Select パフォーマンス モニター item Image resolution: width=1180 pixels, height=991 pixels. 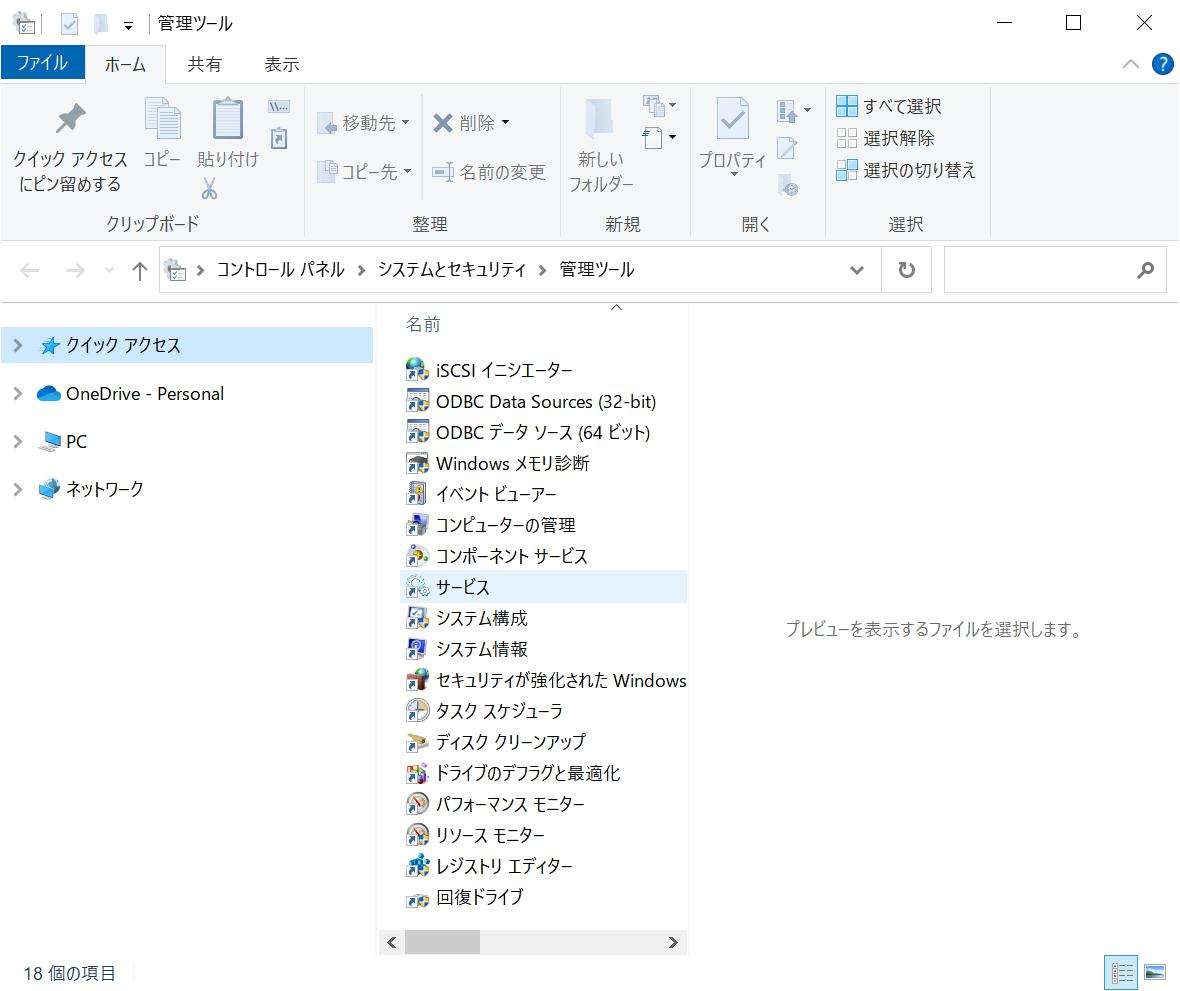pos(495,804)
